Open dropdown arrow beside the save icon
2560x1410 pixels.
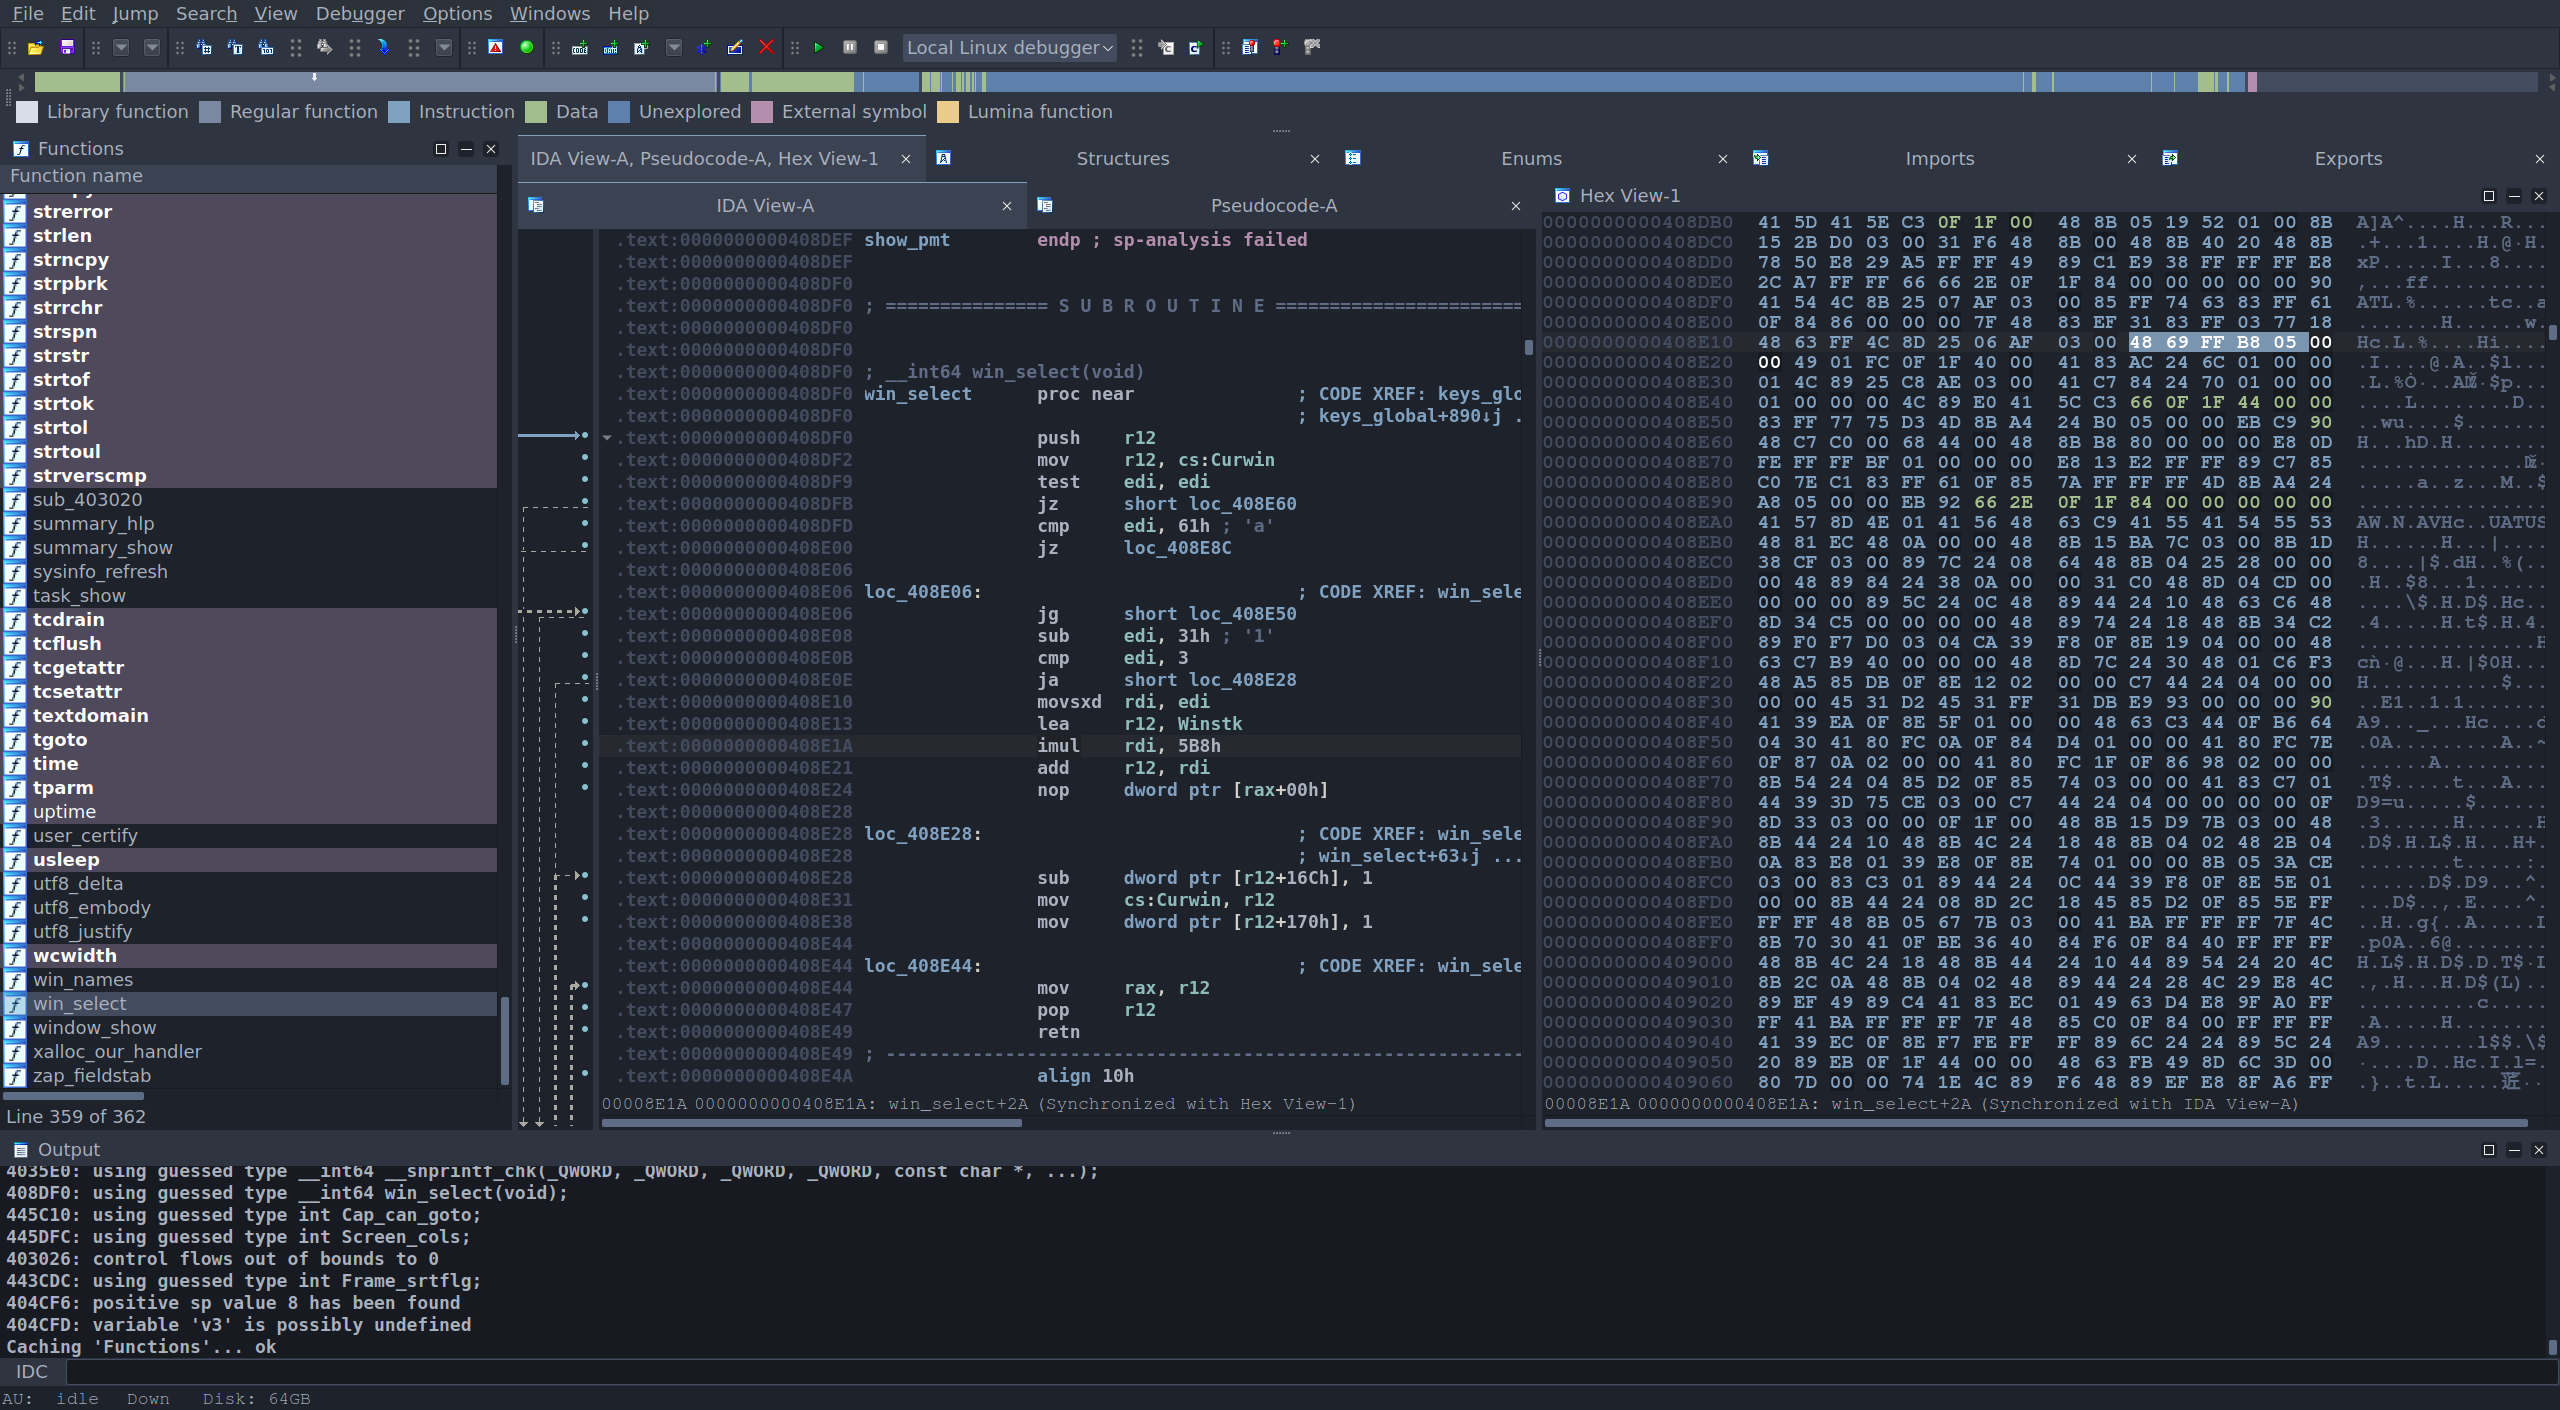coord(121,47)
